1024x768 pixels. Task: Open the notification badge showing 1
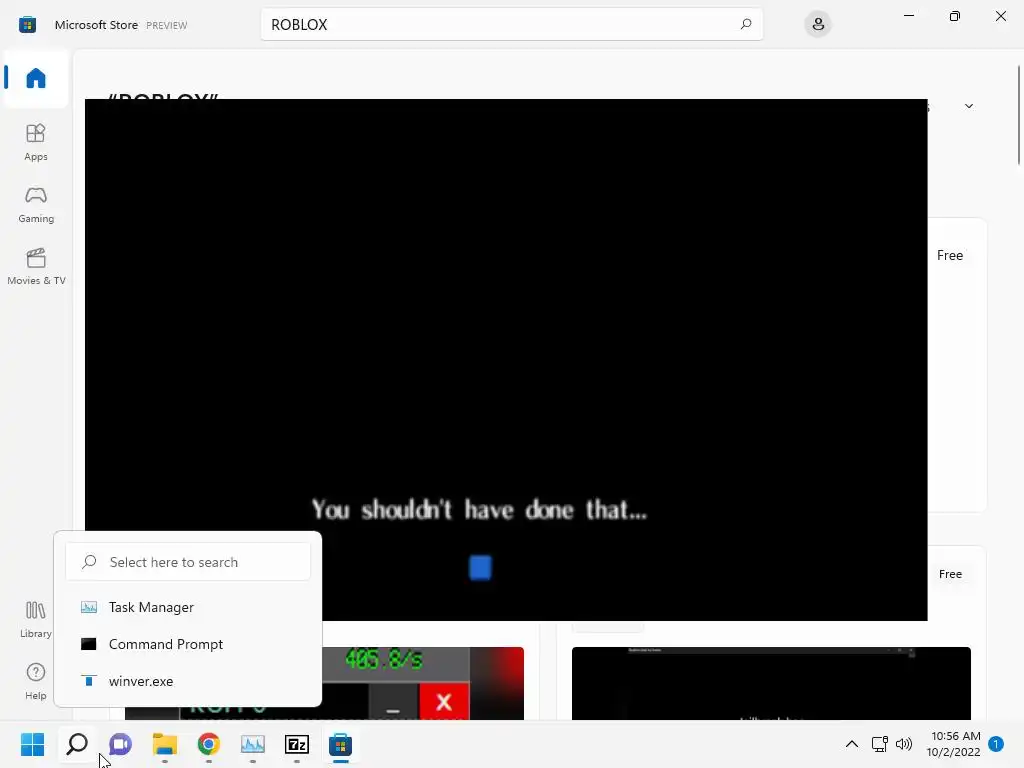tap(996, 744)
